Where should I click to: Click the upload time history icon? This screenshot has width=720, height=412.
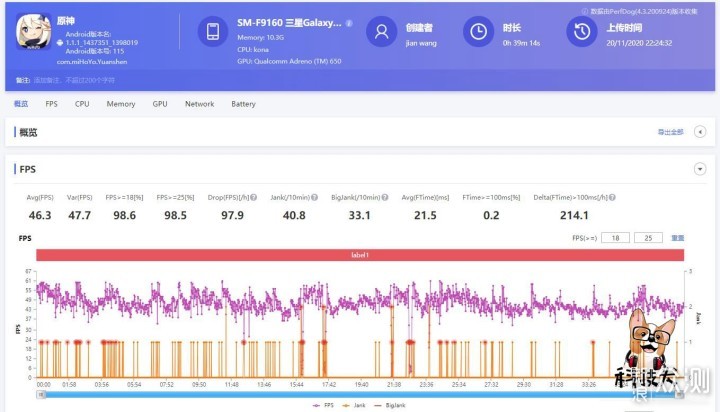tap(582, 31)
